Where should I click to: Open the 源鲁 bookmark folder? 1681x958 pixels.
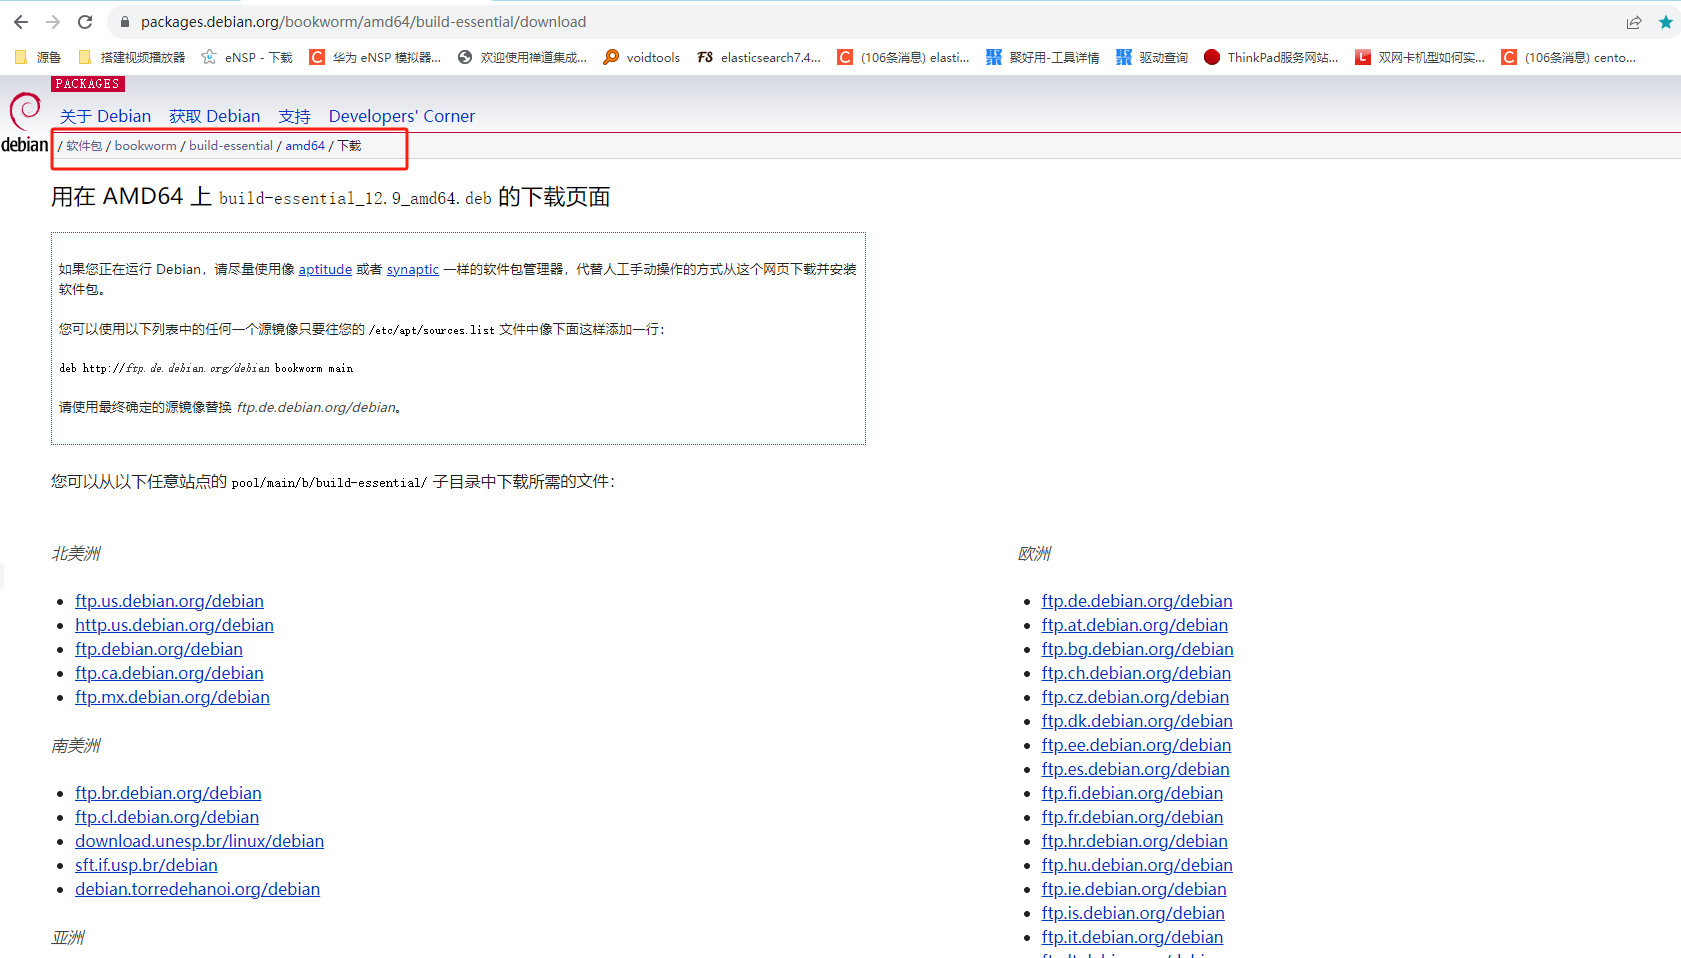pos(38,57)
